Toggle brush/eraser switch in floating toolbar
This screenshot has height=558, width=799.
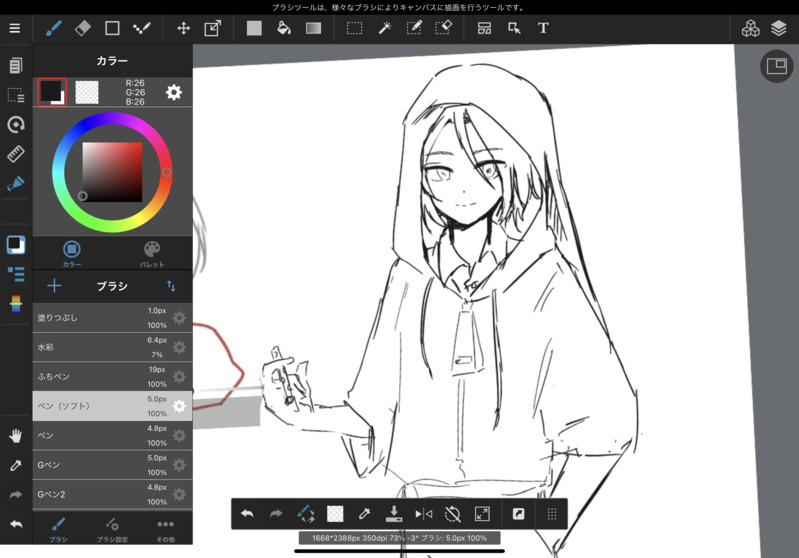(x=306, y=514)
